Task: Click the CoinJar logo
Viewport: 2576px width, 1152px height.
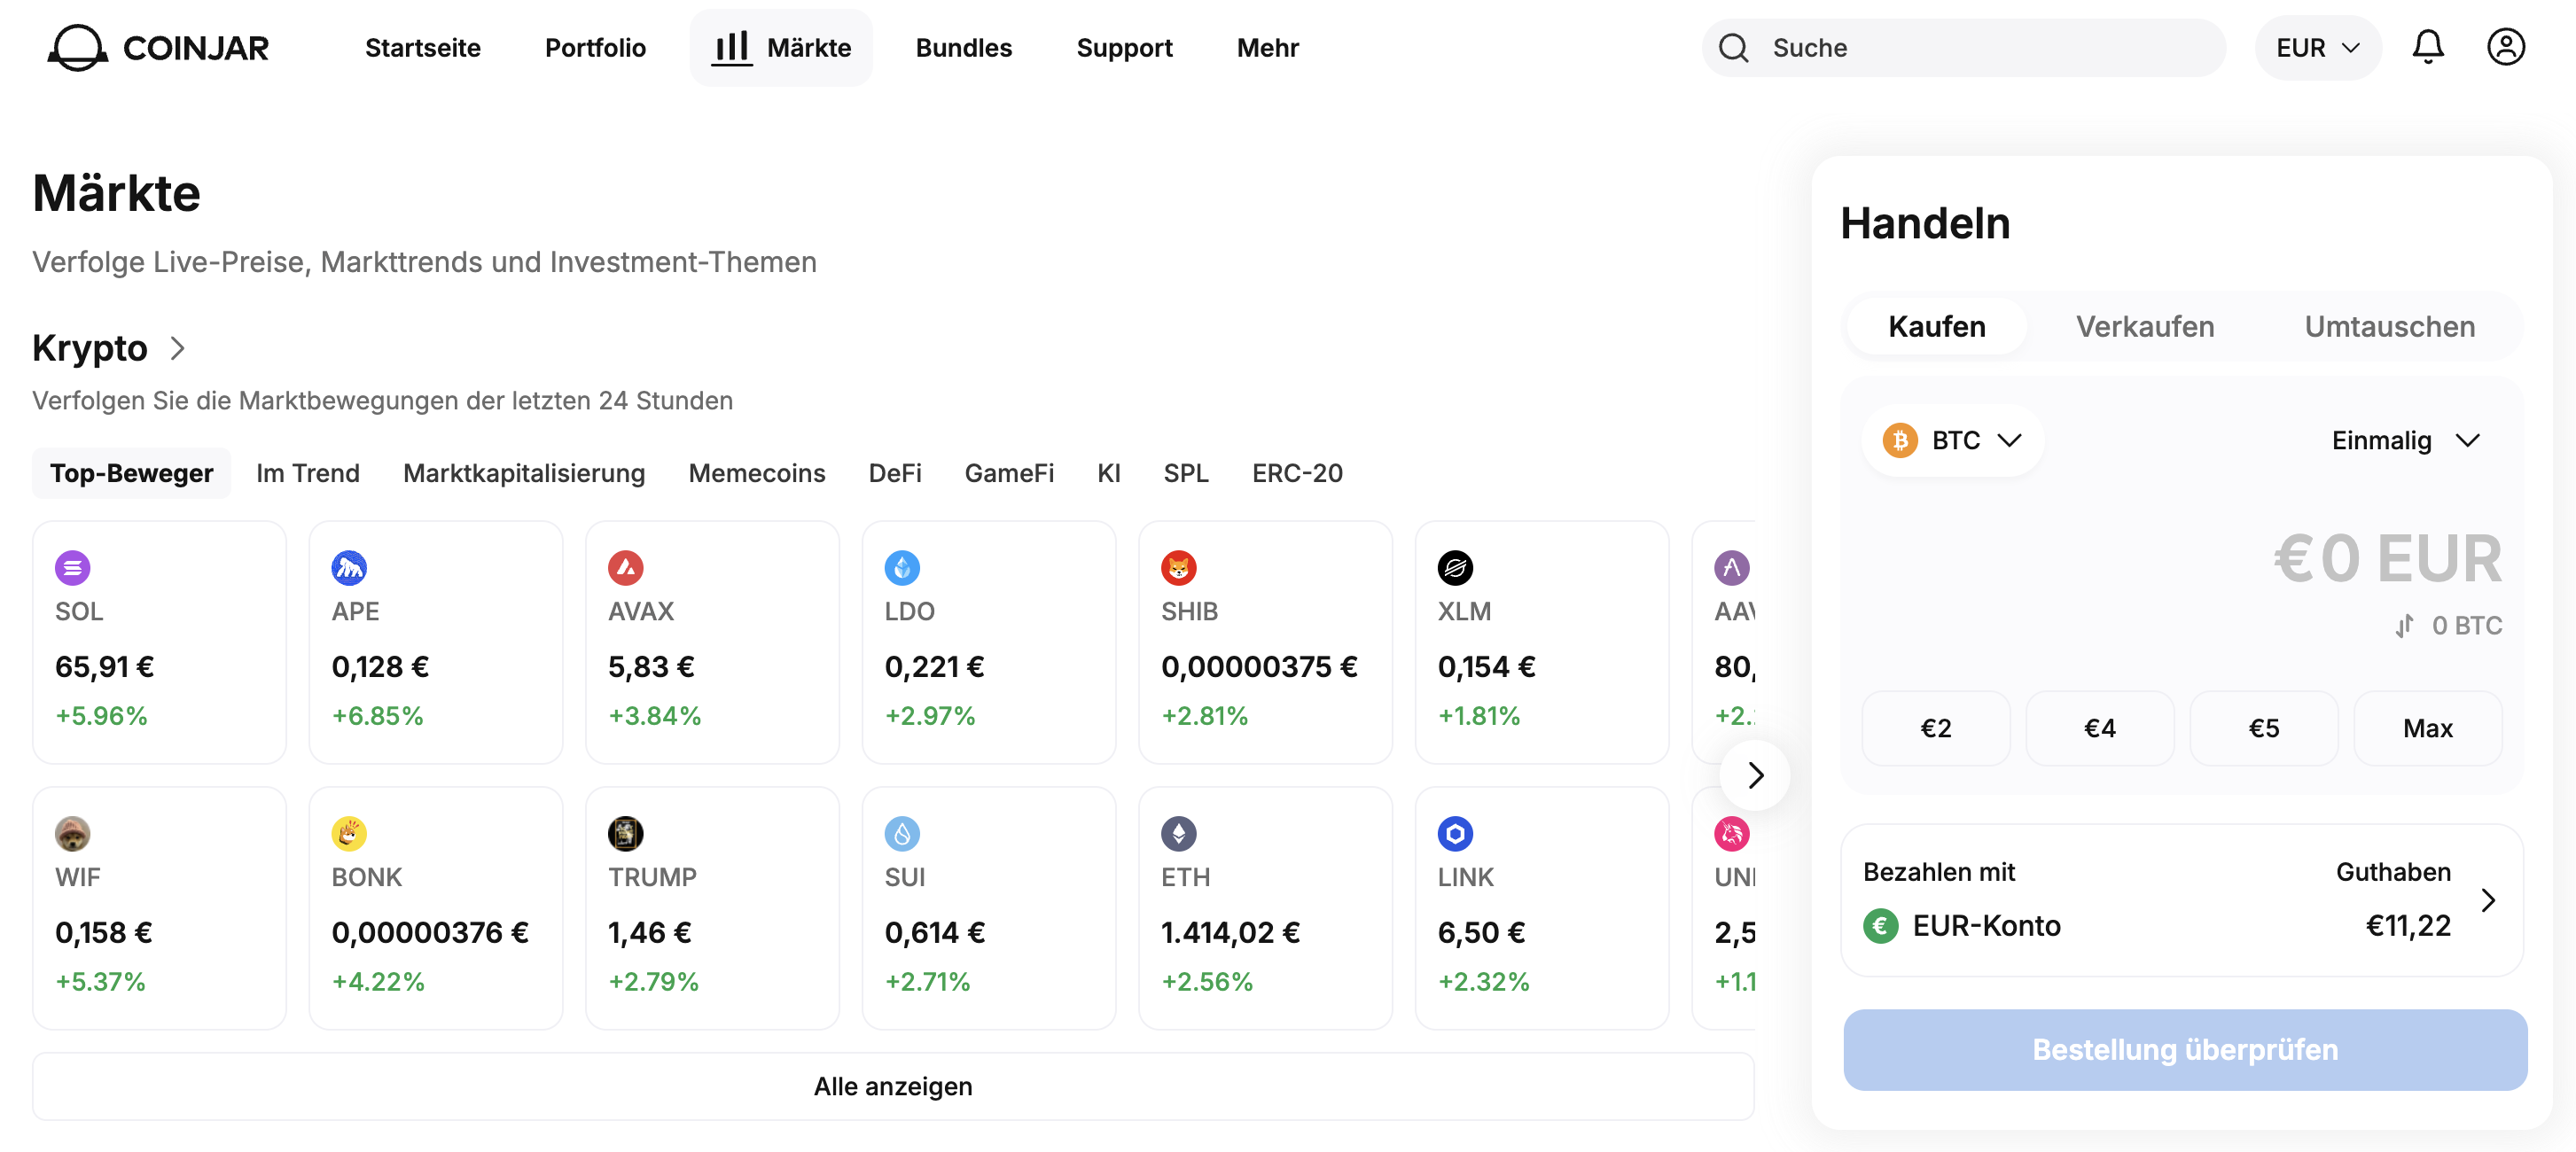Action: 158,47
